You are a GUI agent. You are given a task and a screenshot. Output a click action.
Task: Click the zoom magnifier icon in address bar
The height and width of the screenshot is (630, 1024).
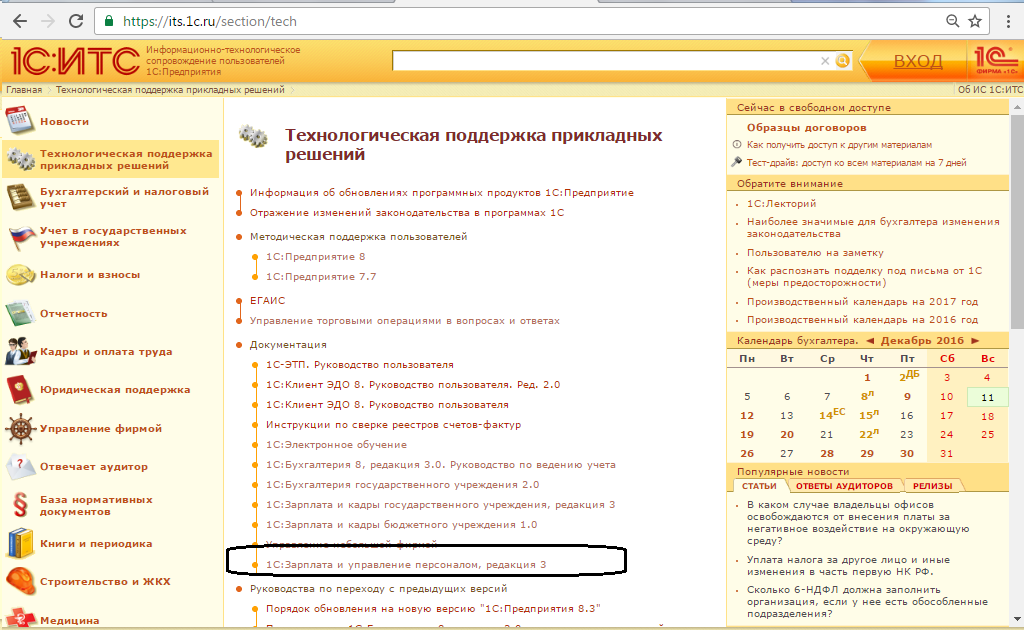953,22
